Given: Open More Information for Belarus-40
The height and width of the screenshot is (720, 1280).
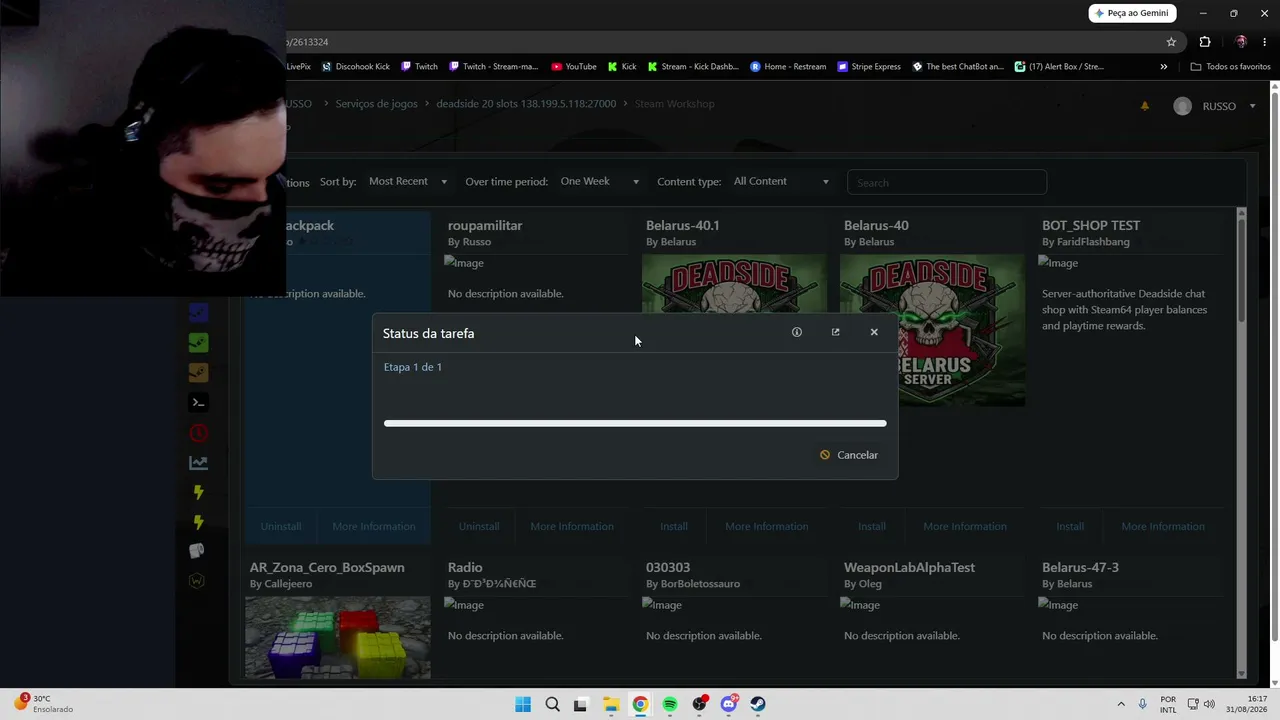Looking at the screenshot, I should [965, 527].
